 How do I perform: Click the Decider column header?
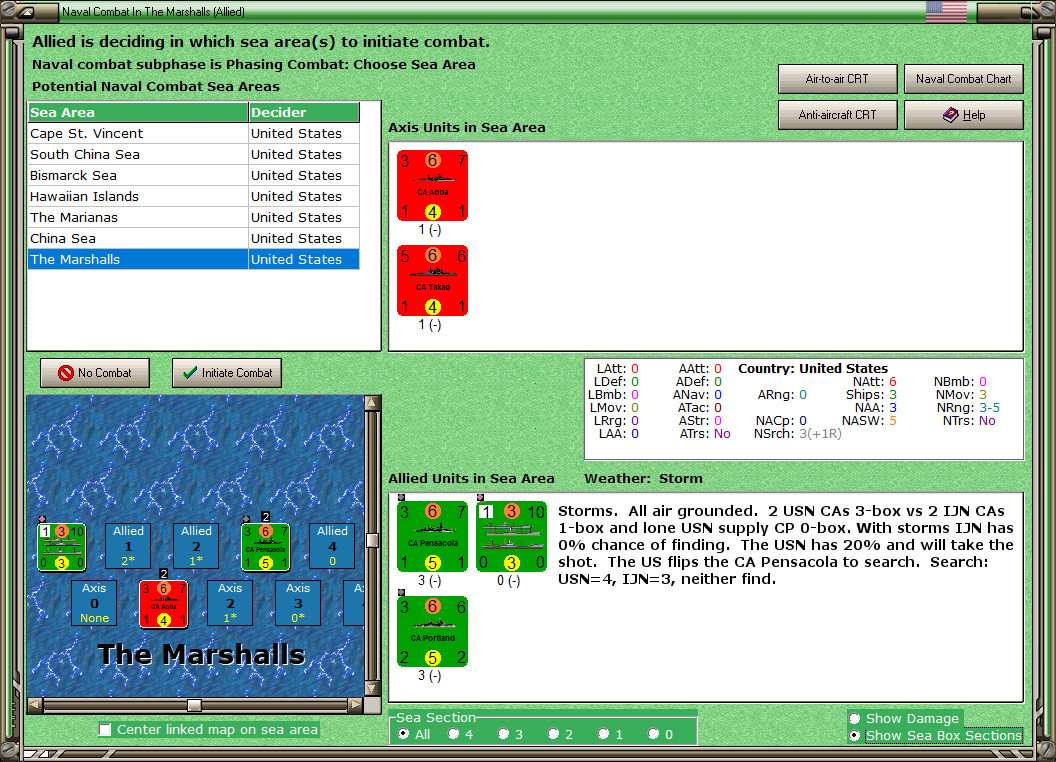coord(304,113)
